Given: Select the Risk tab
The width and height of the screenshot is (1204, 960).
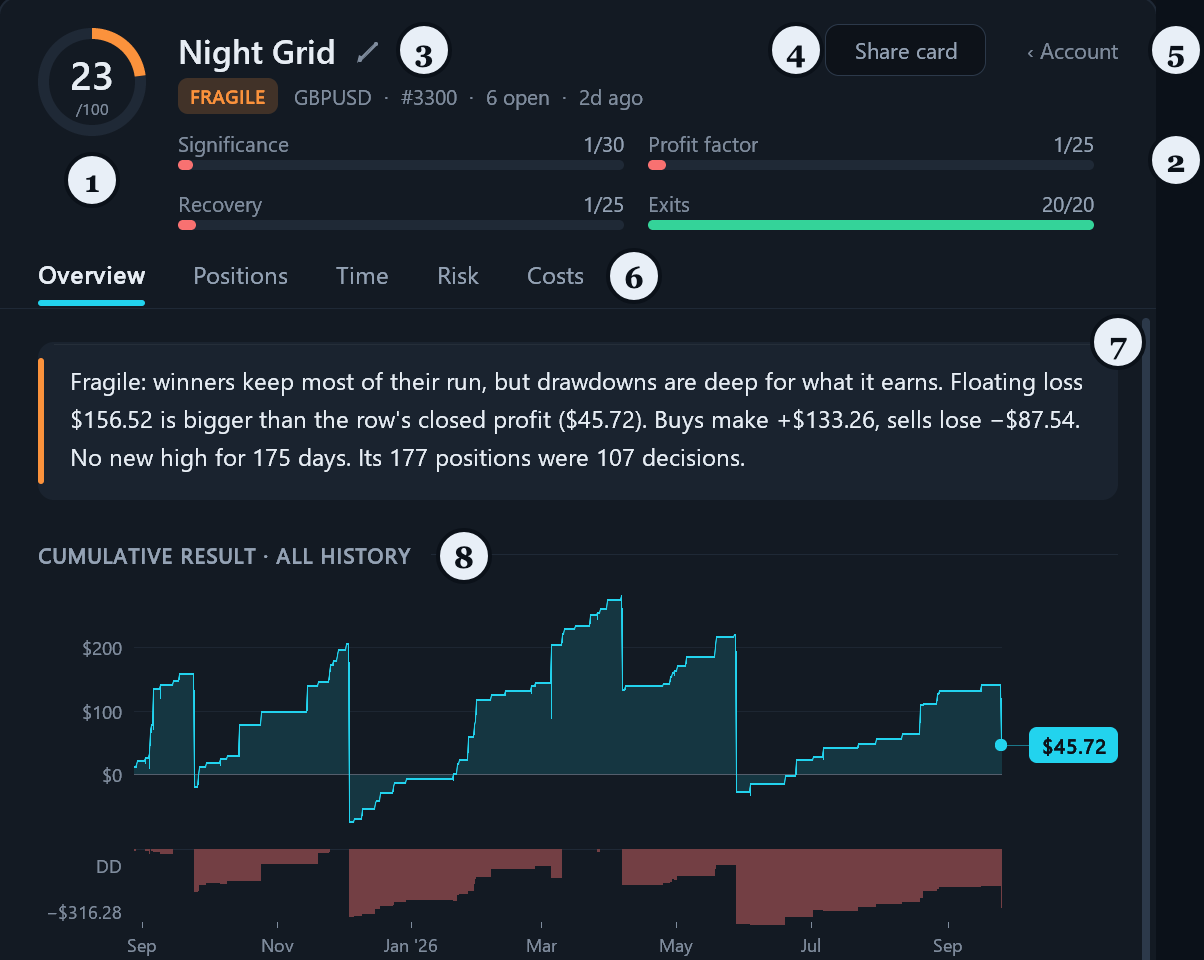Looking at the screenshot, I should (458, 276).
